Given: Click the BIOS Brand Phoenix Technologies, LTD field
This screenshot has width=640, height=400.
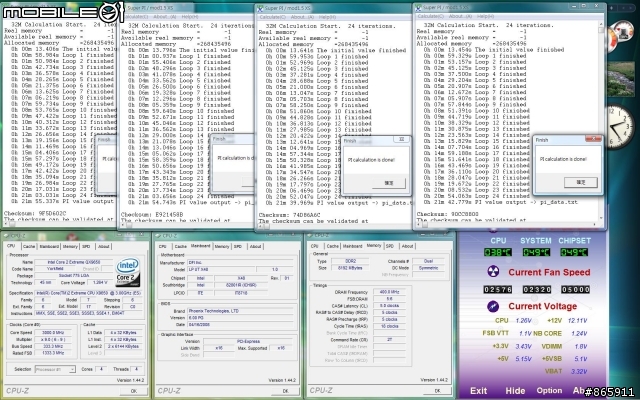Looking at the screenshot, I should tap(240, 311).
